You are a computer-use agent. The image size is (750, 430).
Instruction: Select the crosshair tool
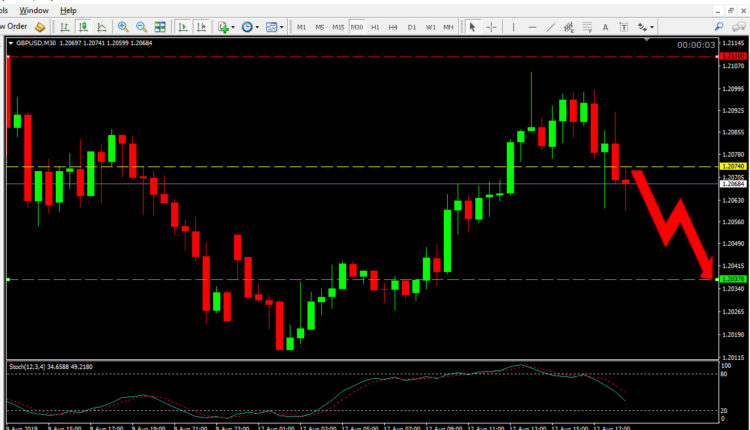pyautogui.click(x=491, y=27)
